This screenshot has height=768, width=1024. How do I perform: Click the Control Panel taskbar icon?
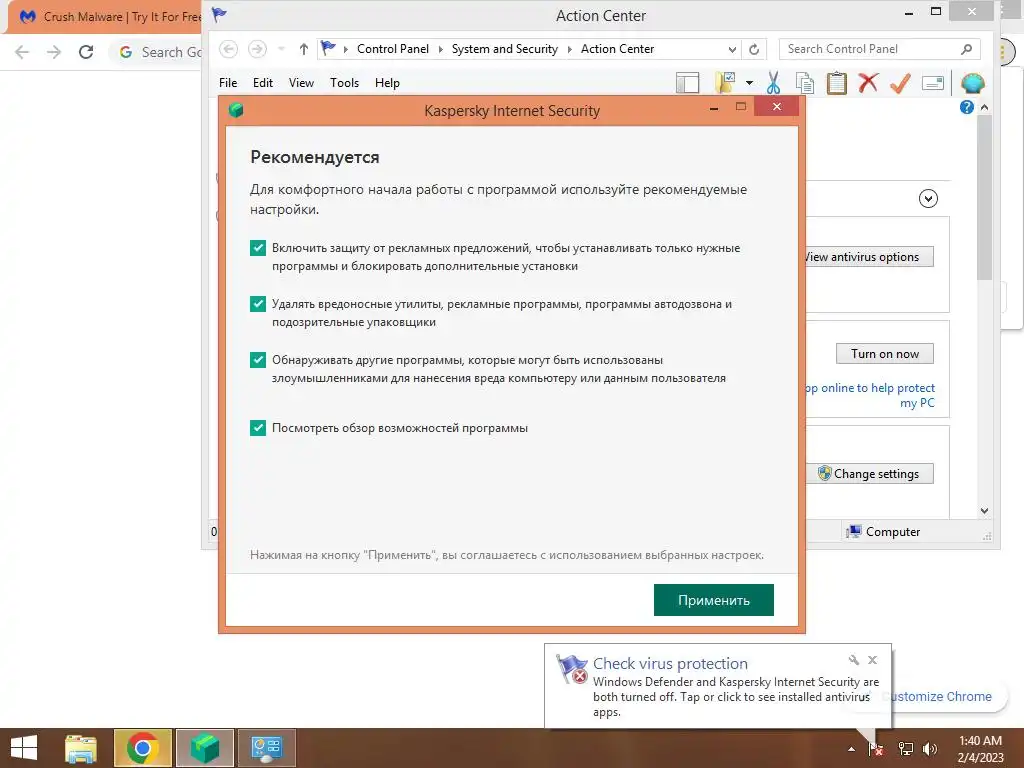pyautogui.click(x=266, y=748)
